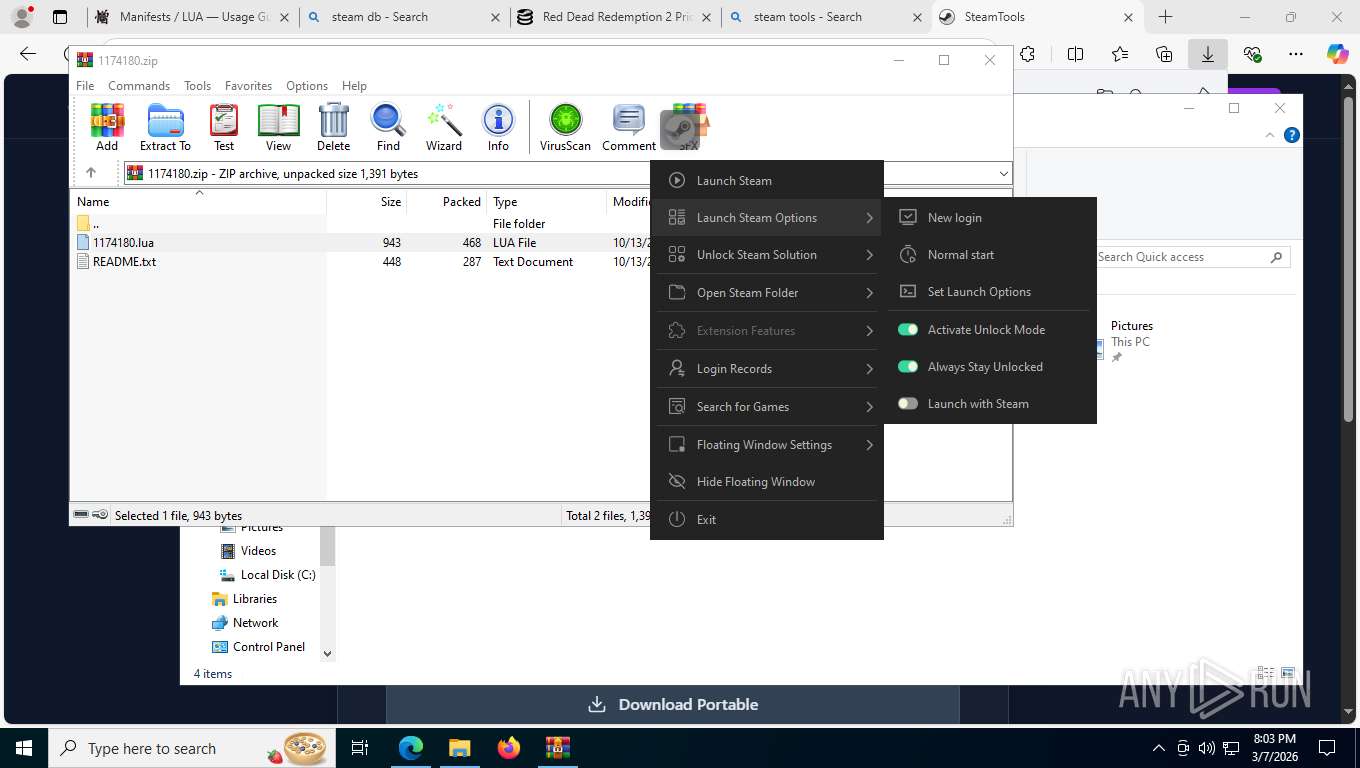1360x768 pixels.
Task: Open browser Favorites star icon
Action: (1119, 54)
